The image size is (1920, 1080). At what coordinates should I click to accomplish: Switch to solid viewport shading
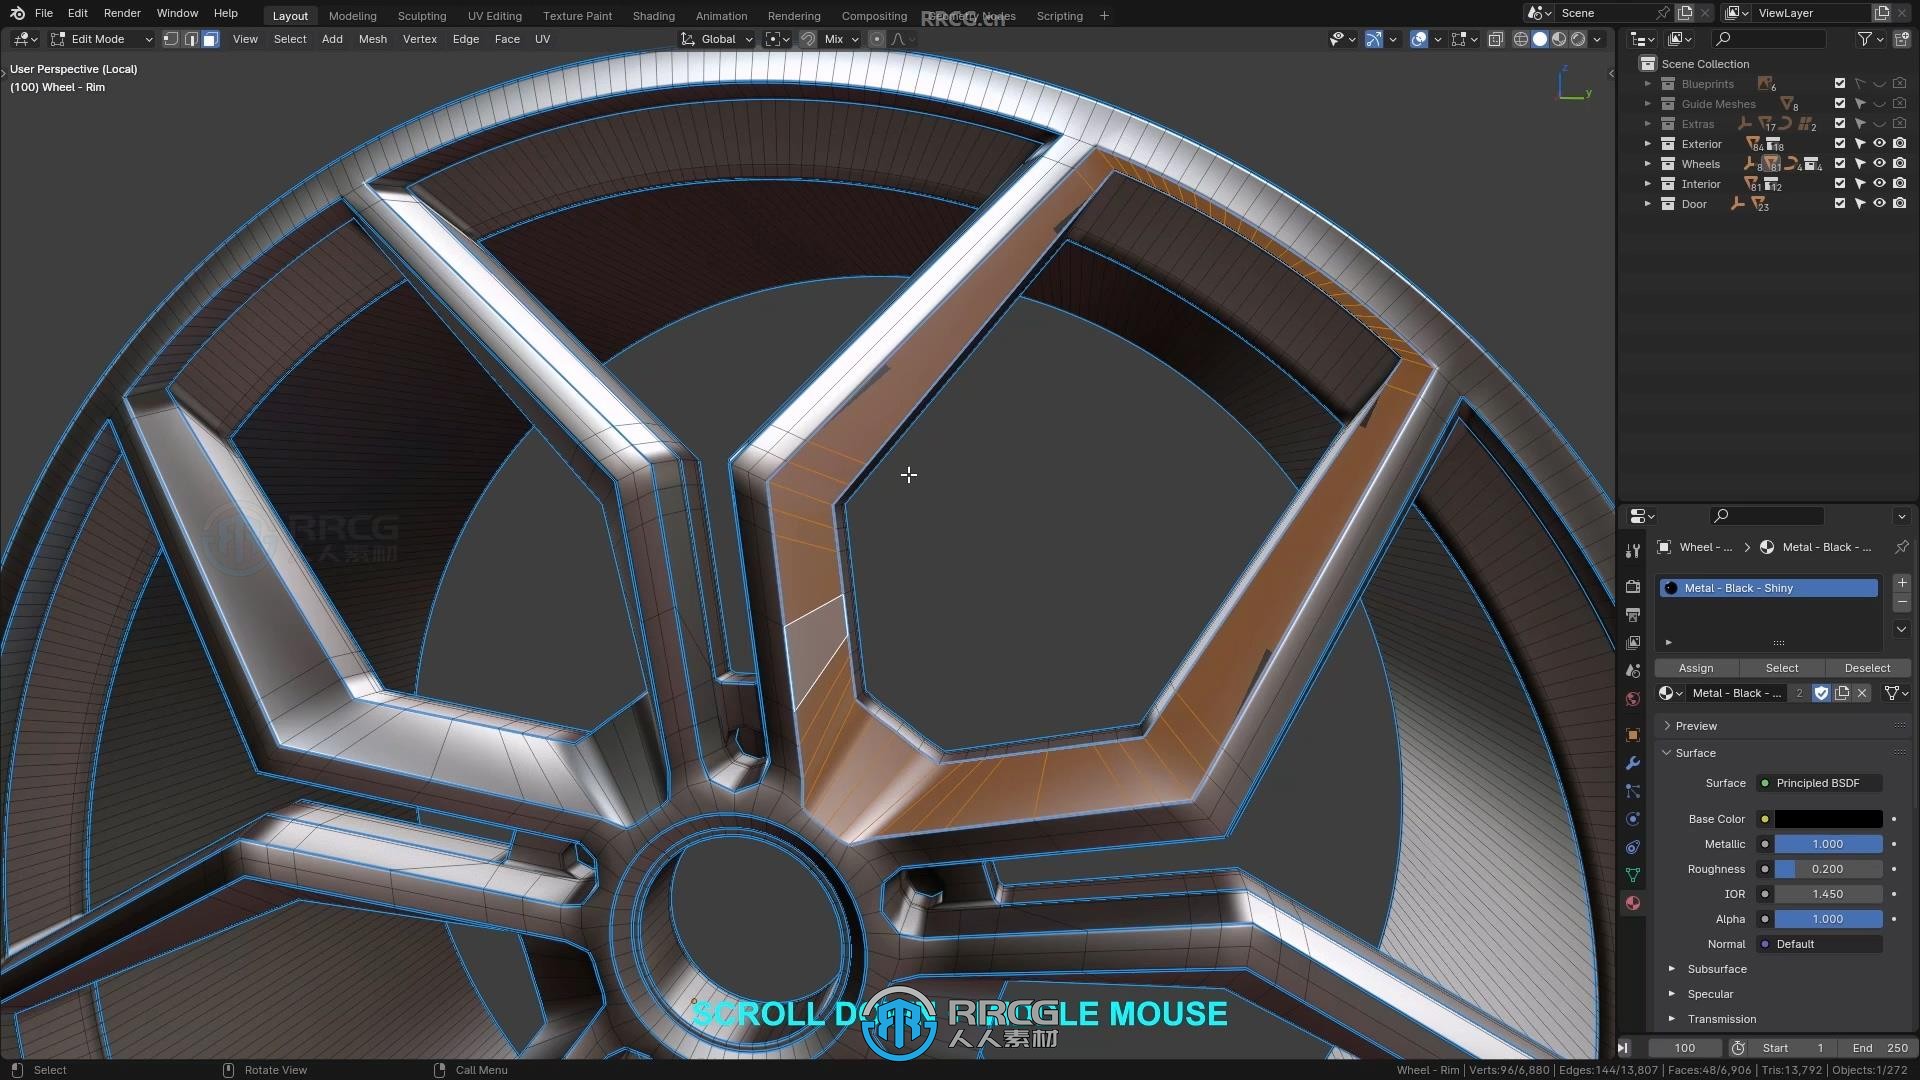pyautogui.click(x=1540, y=39)
